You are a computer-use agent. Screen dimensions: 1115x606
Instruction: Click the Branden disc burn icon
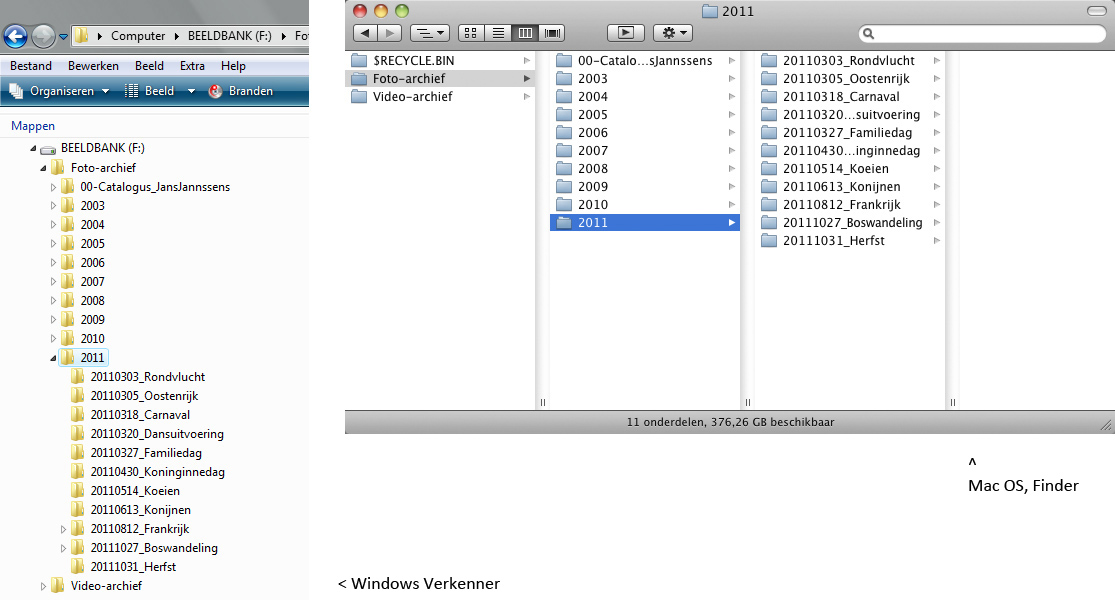click(x=215, y=91)
